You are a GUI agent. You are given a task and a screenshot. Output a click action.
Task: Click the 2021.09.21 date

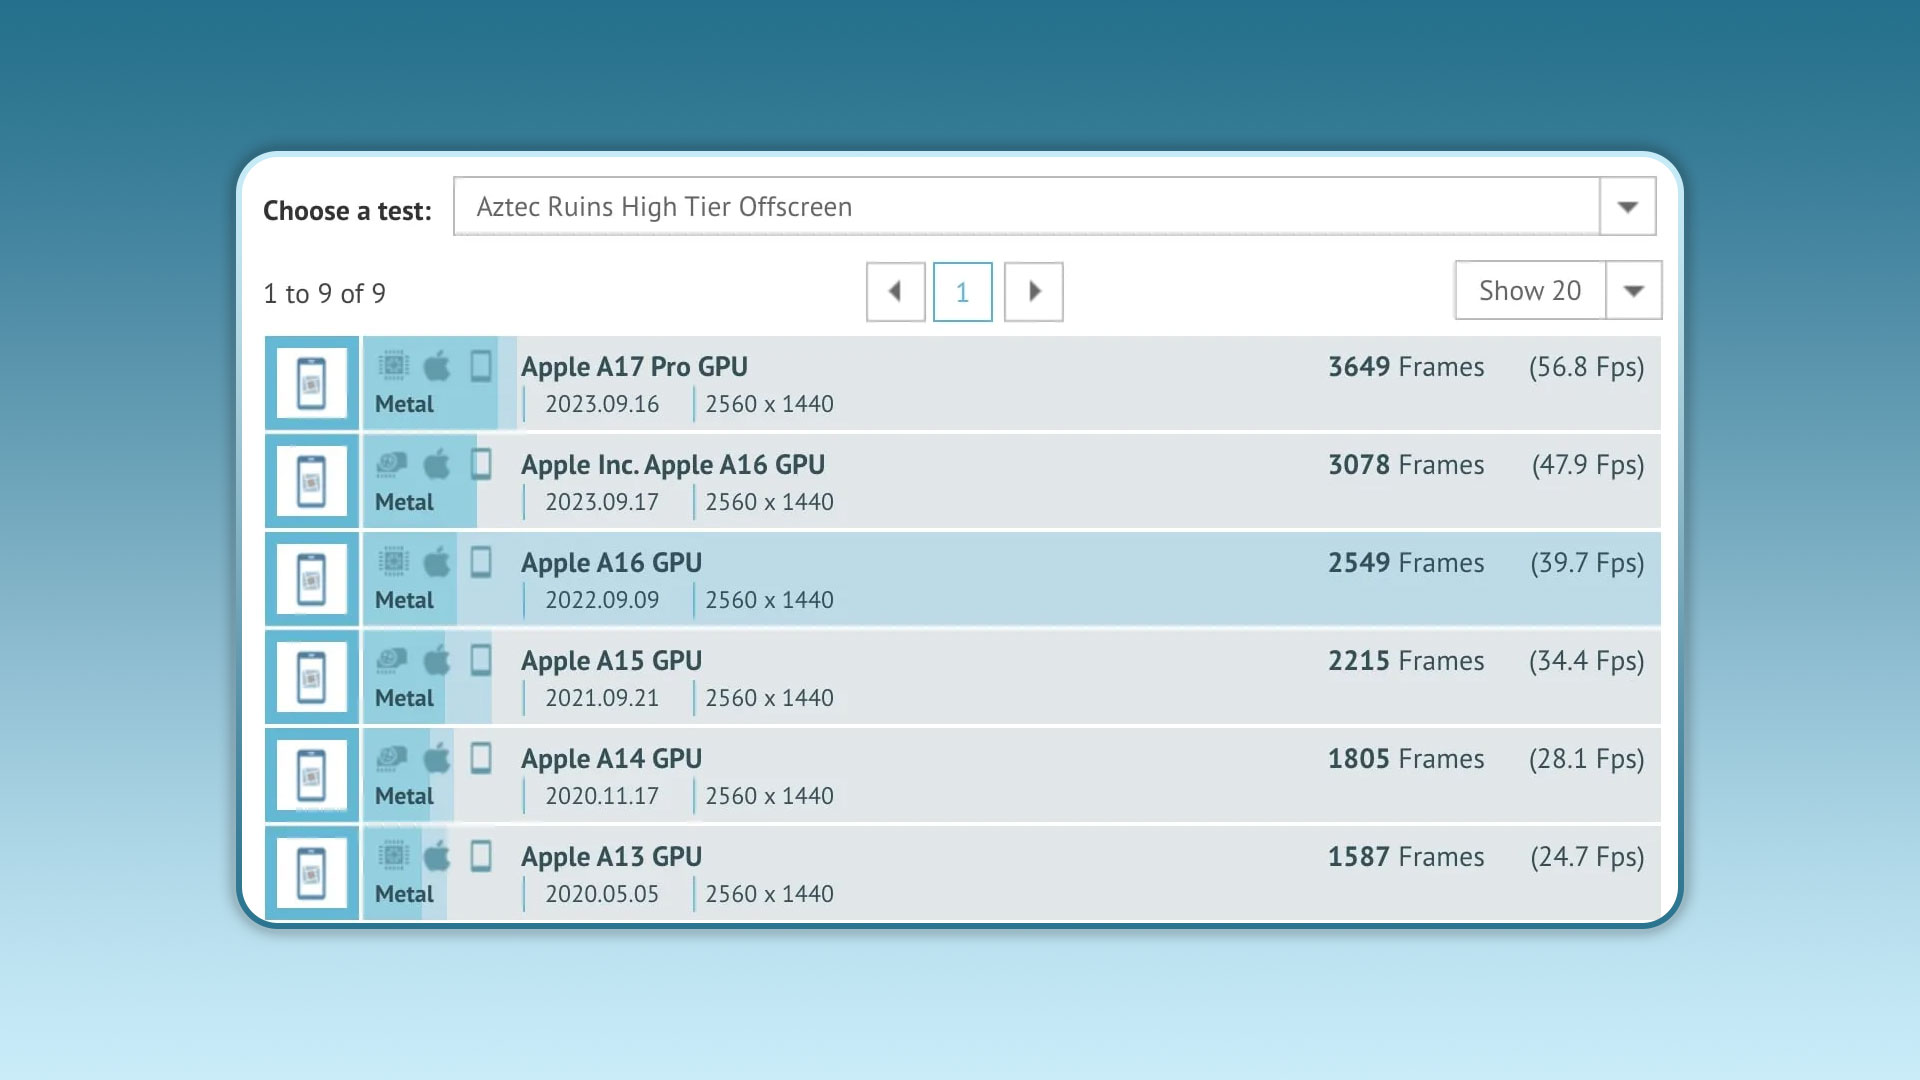pos(602,698)
